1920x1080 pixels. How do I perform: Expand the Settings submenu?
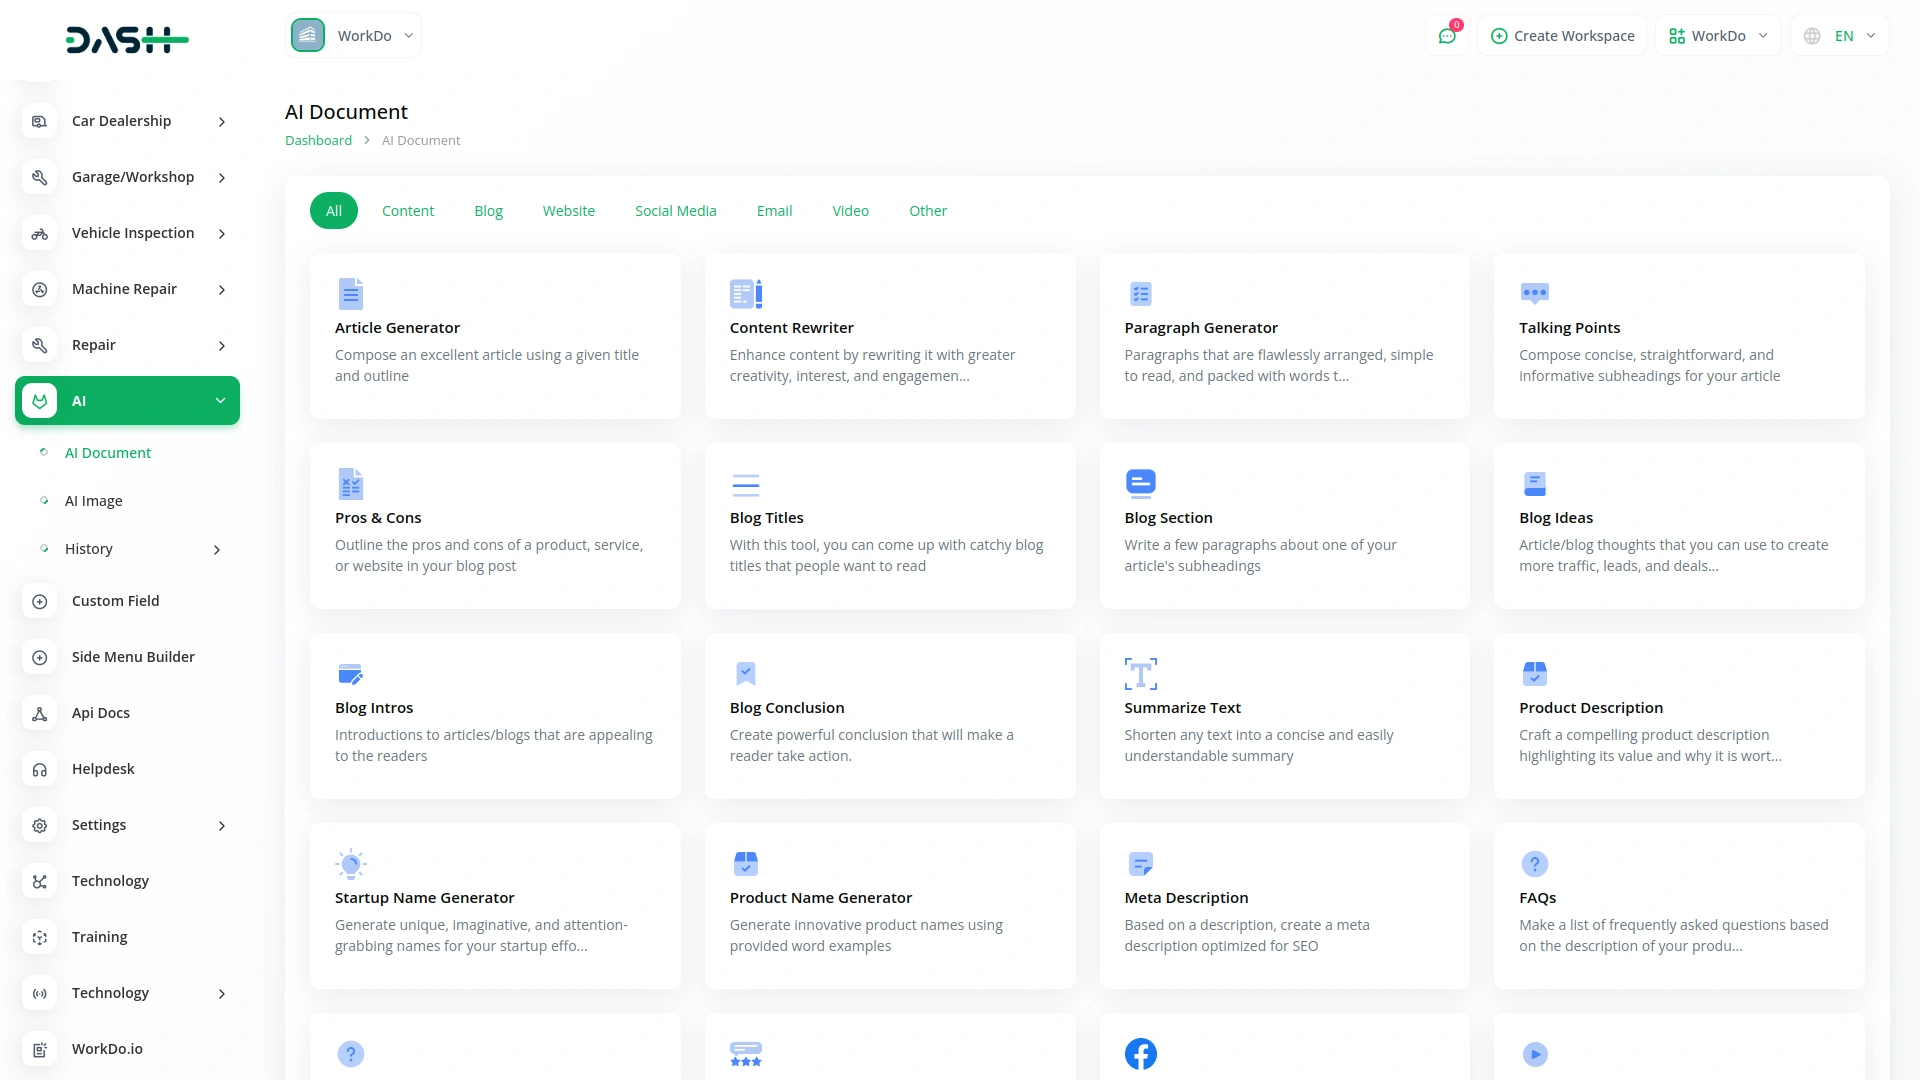(x=222, y=826)
